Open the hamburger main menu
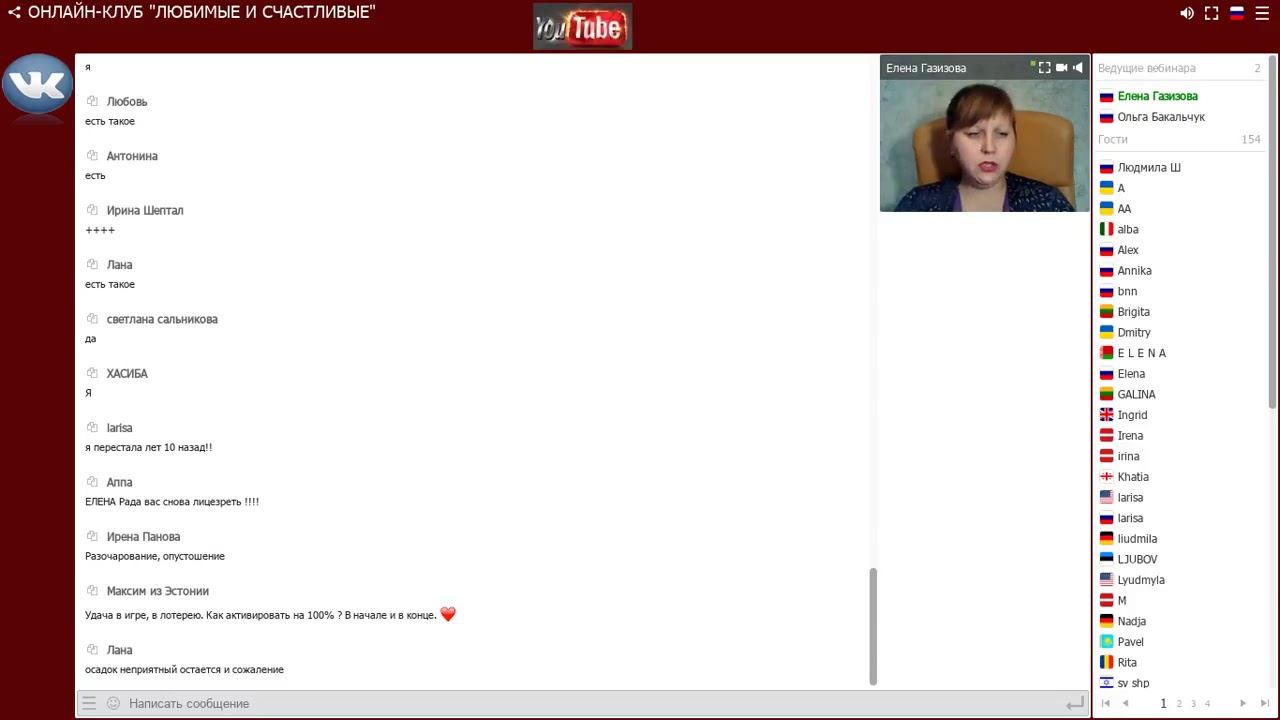The image size is (1280, 720). tap(1262, 13)
